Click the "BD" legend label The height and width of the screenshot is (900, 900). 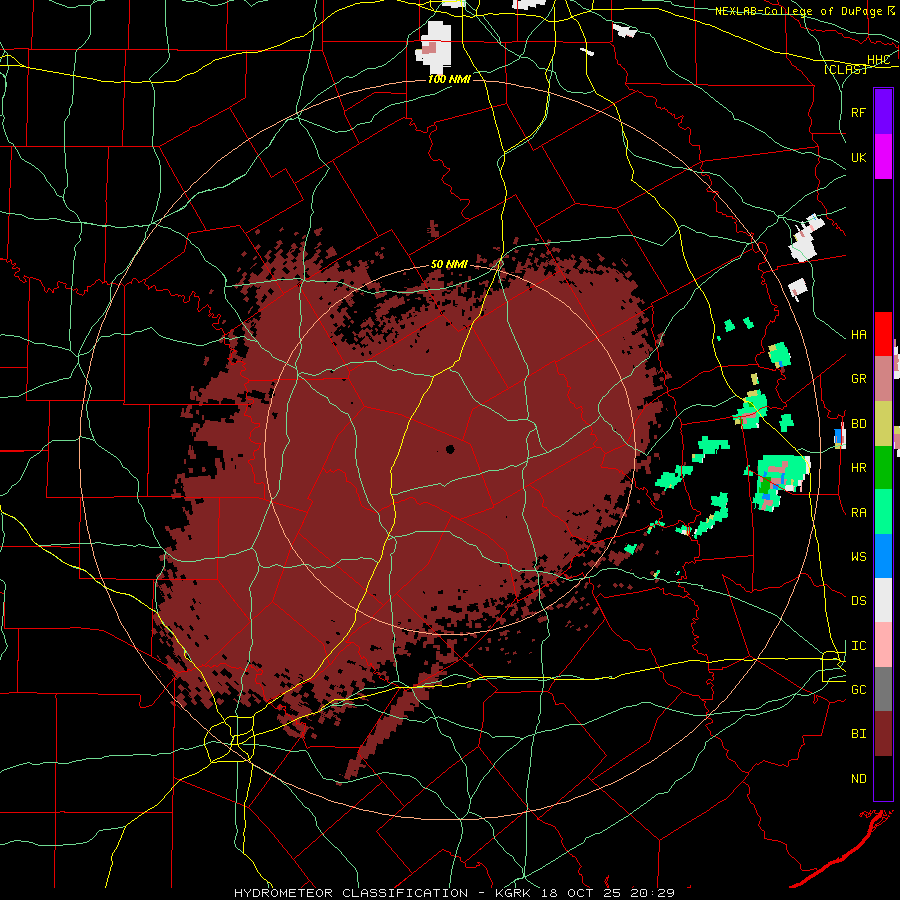[858, 424]
